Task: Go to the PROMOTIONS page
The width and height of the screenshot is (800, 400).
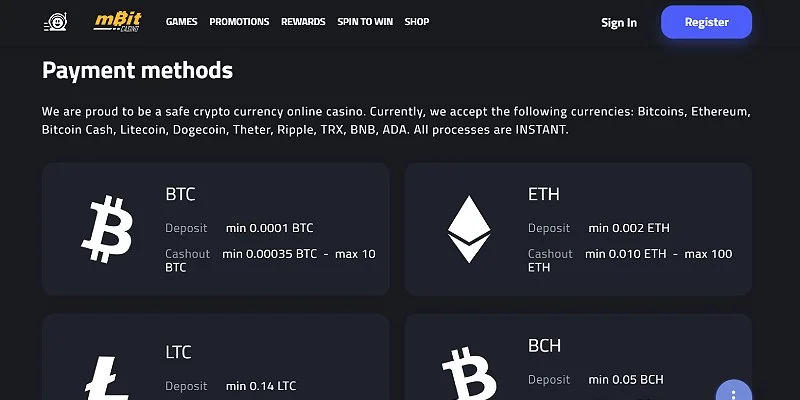Action: click(x=239, y=22)
